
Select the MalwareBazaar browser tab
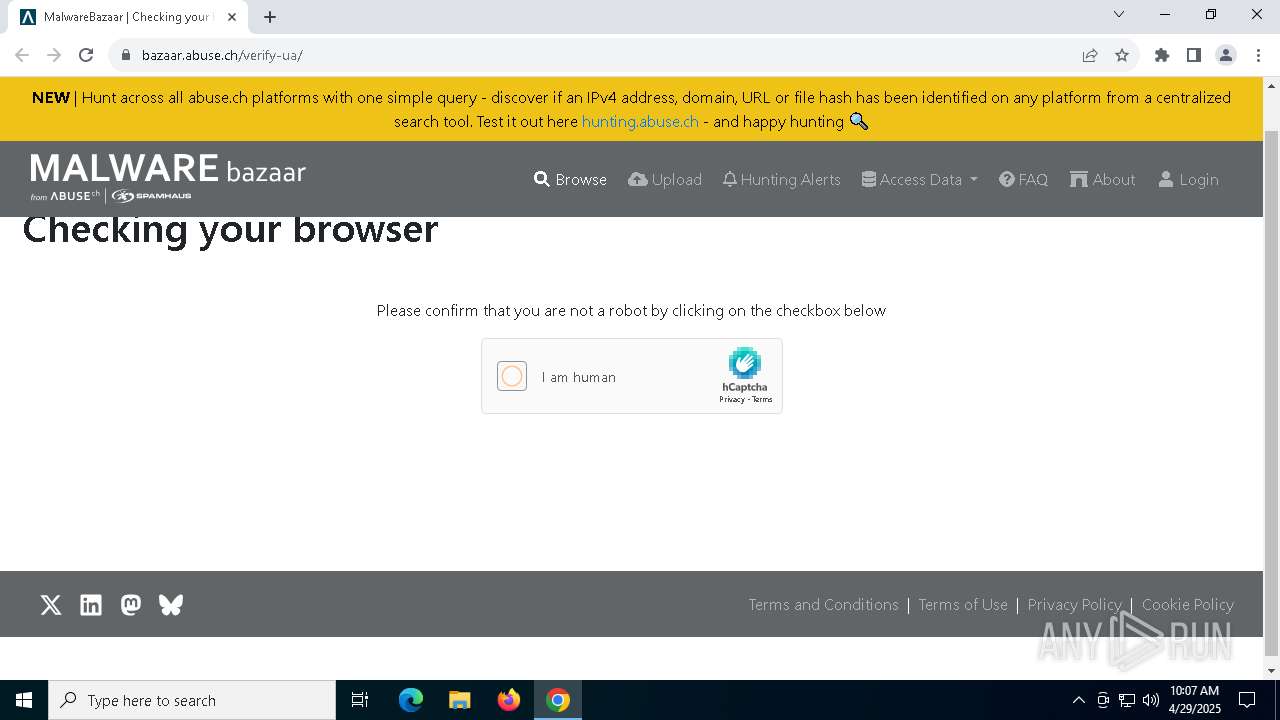(x=127, y=17)
